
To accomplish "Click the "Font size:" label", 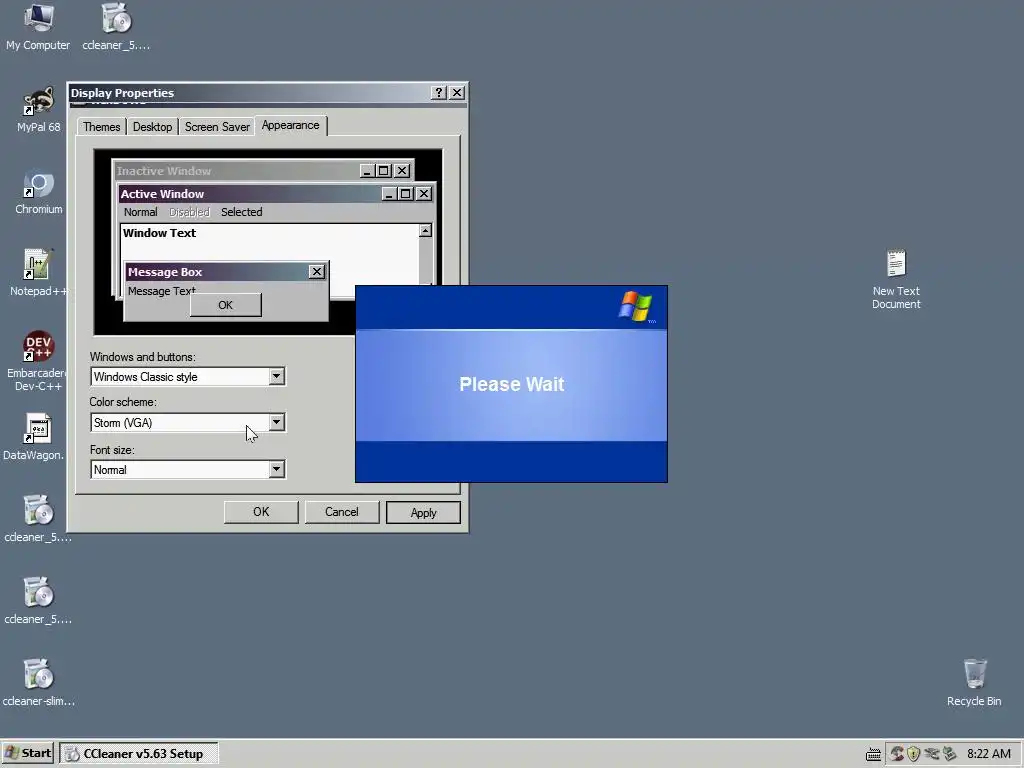I will [x=112, y=450].
